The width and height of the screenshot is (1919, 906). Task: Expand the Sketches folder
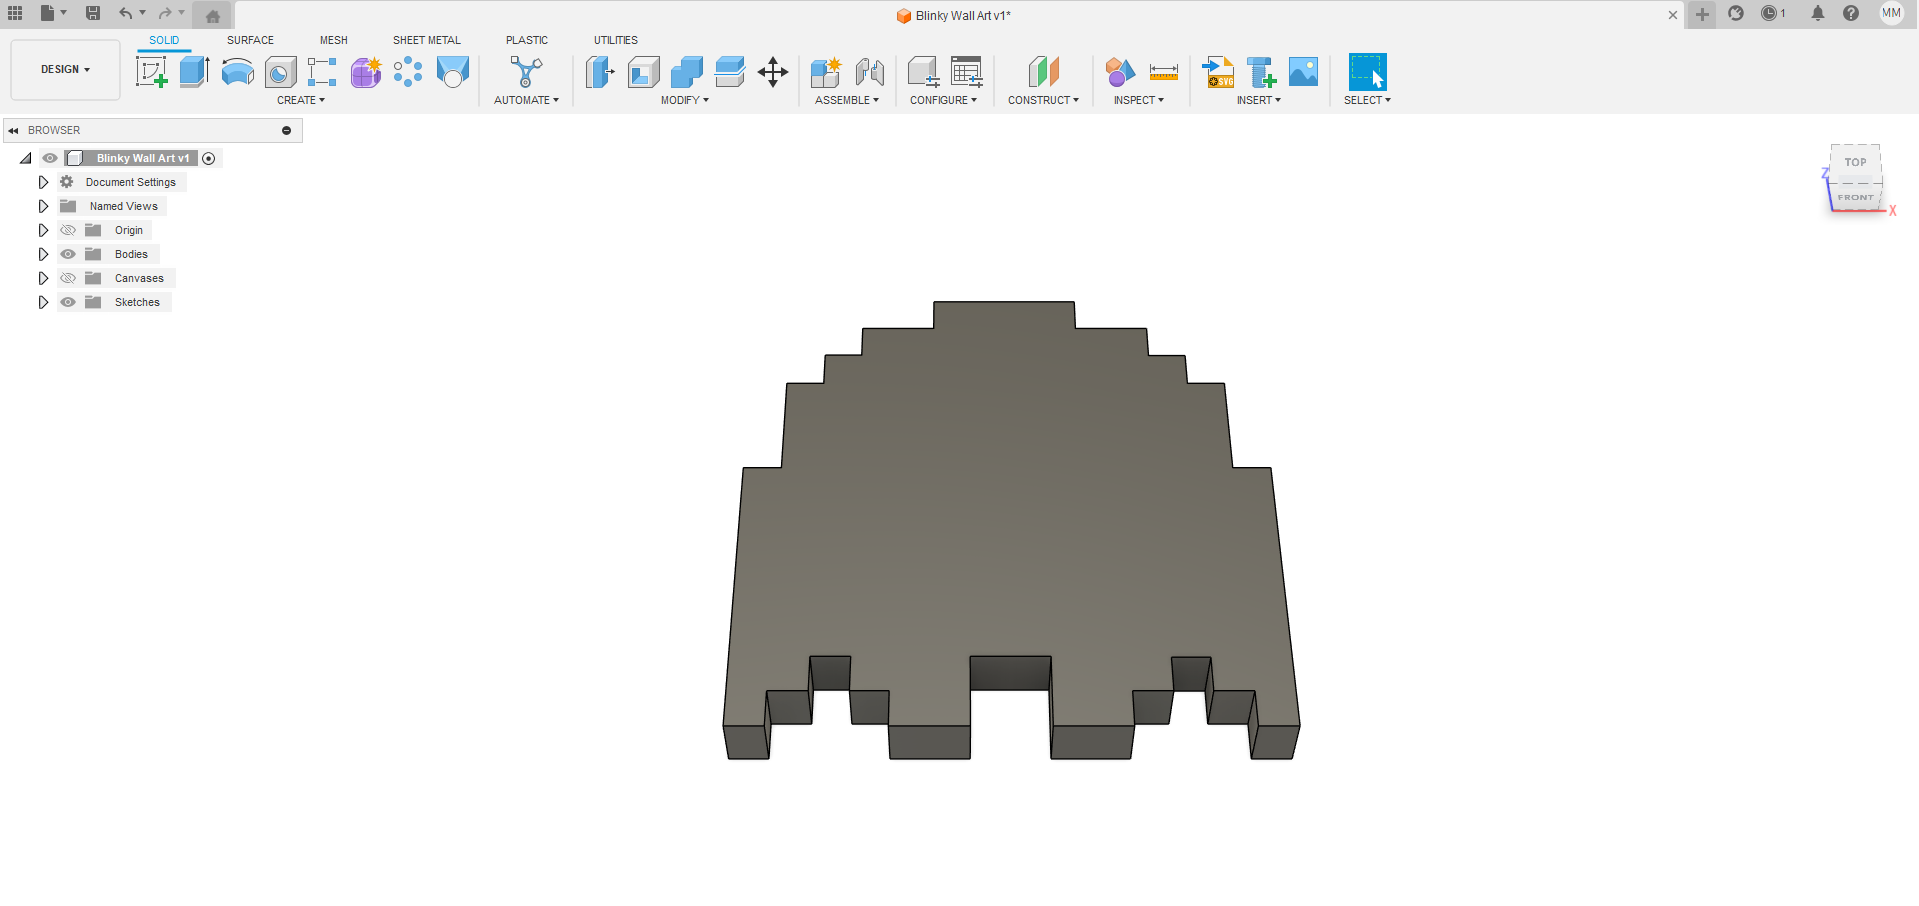(43, 302)
